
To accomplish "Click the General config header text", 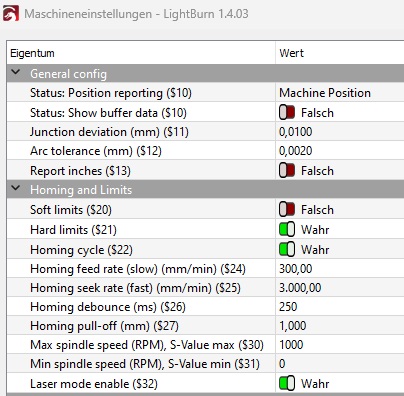I will 68,74.
